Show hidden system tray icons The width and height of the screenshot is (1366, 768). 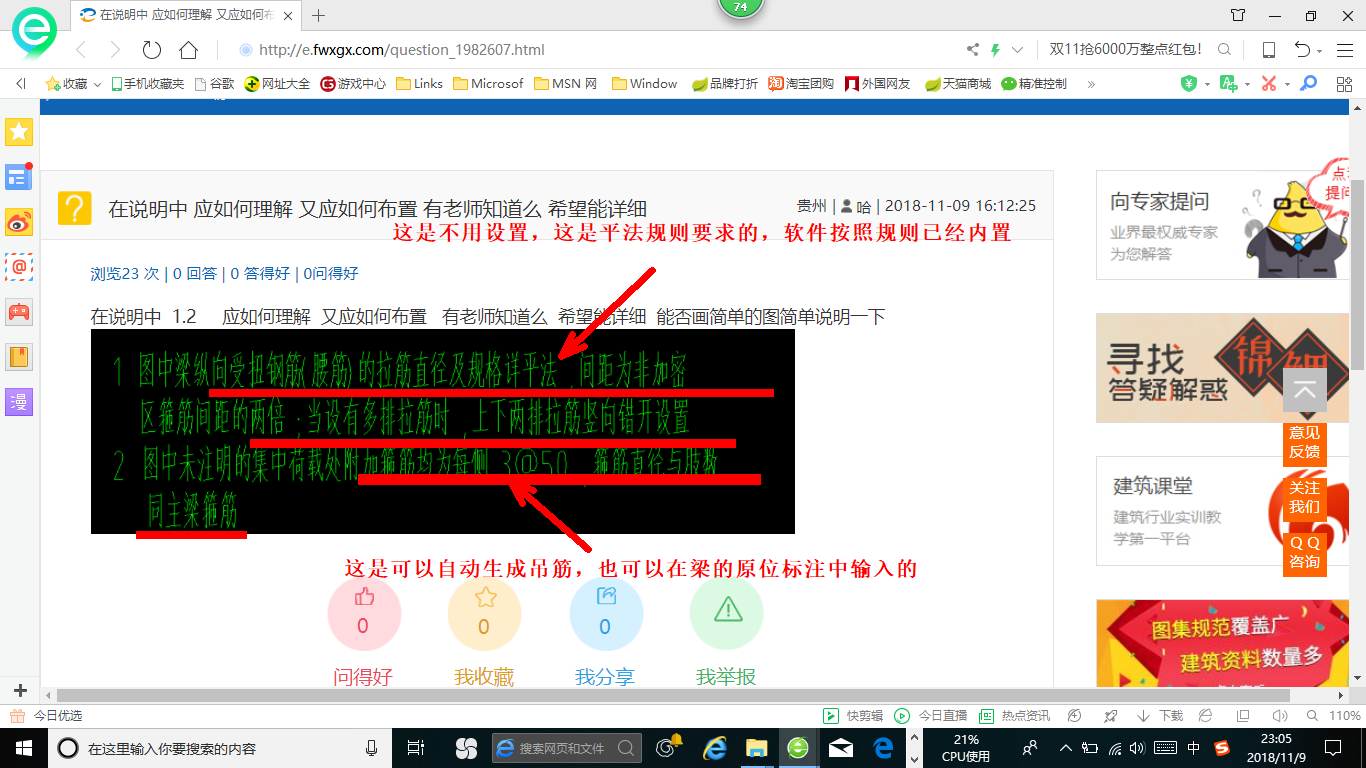1065,748
